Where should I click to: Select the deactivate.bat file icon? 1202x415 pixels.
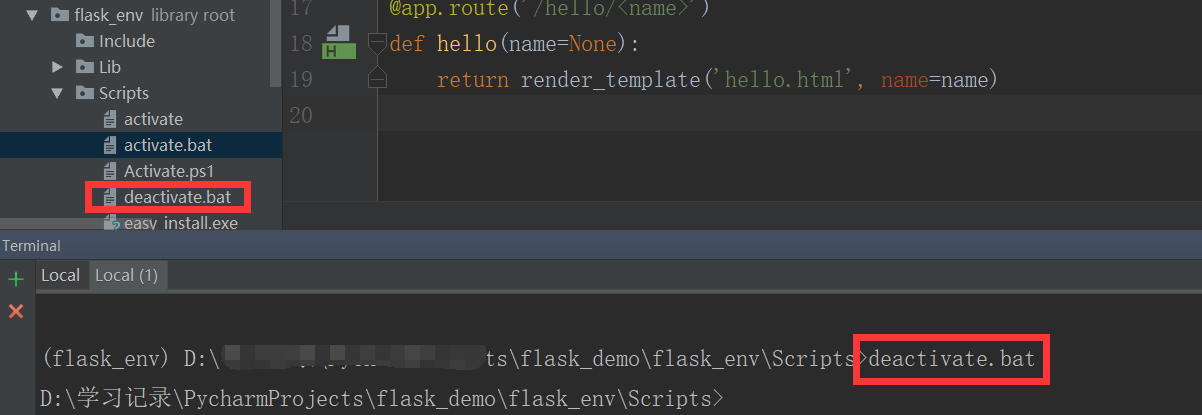tap(111, 197)
